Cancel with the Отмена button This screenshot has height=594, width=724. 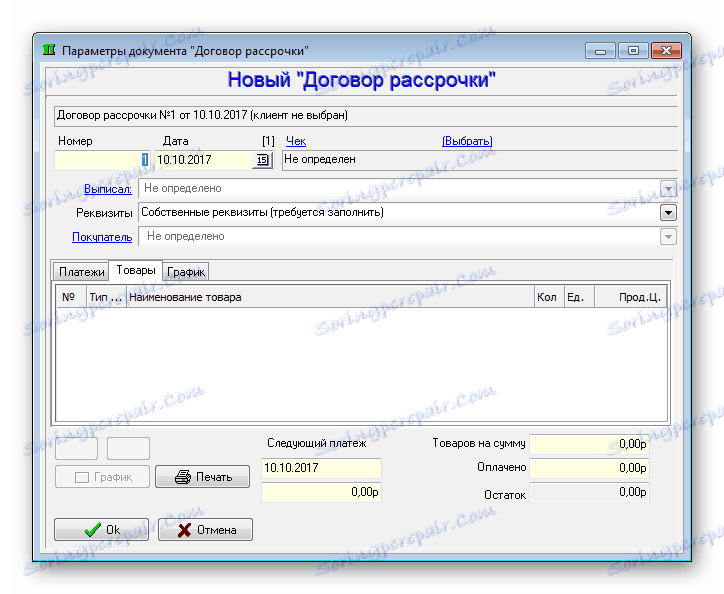point(205,529)
